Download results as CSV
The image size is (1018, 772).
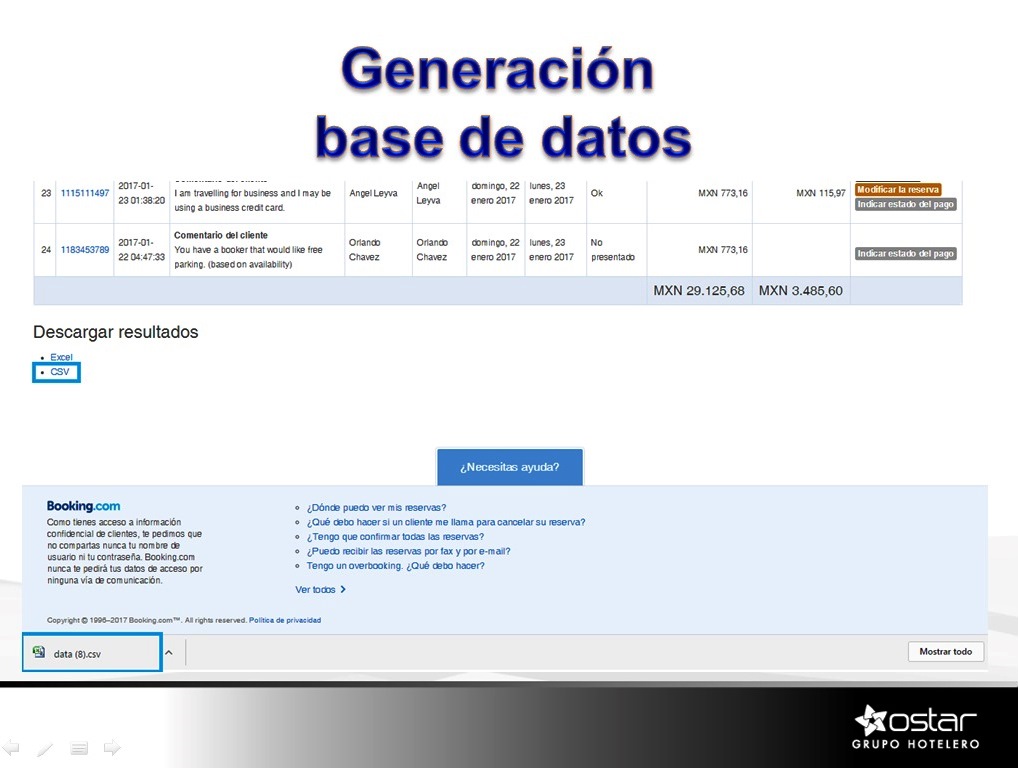click(60, 372)
